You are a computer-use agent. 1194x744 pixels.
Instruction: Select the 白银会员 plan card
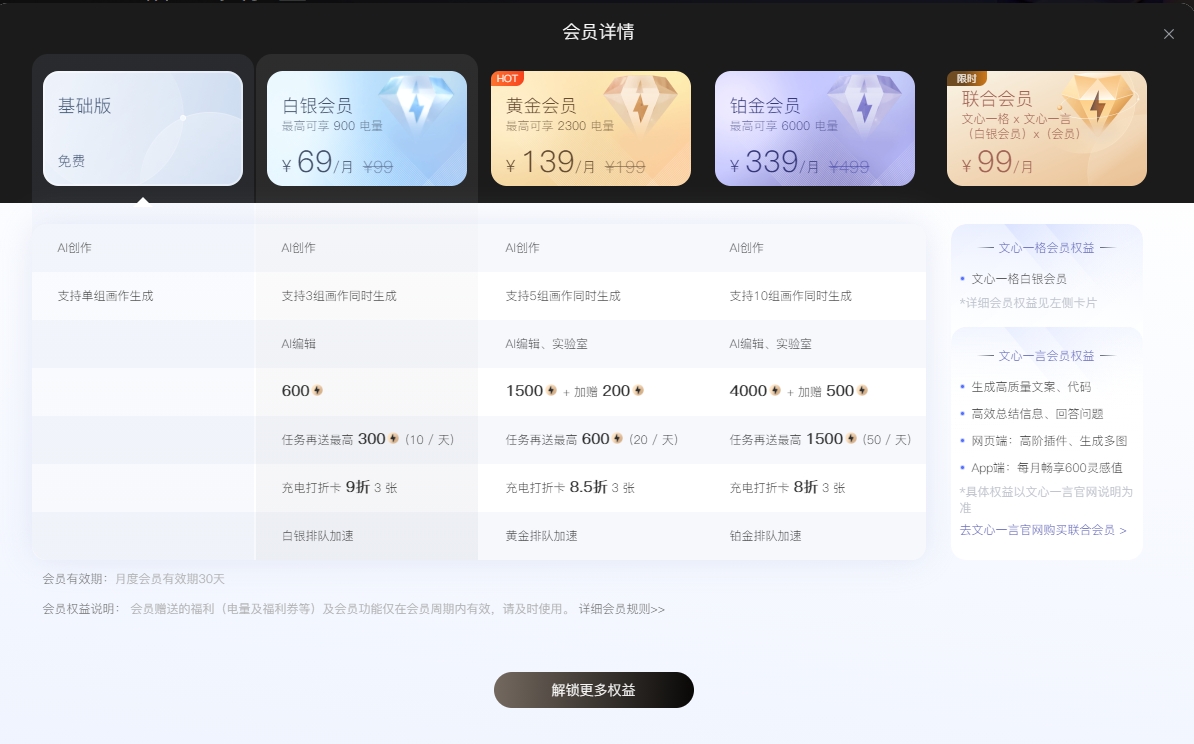pos(366,128)
